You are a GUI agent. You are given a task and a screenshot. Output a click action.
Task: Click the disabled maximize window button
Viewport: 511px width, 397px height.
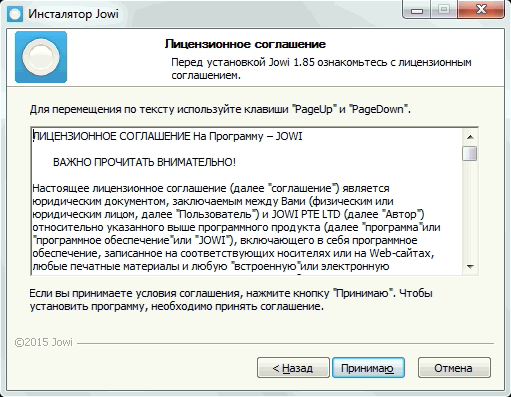click(444, 10)
